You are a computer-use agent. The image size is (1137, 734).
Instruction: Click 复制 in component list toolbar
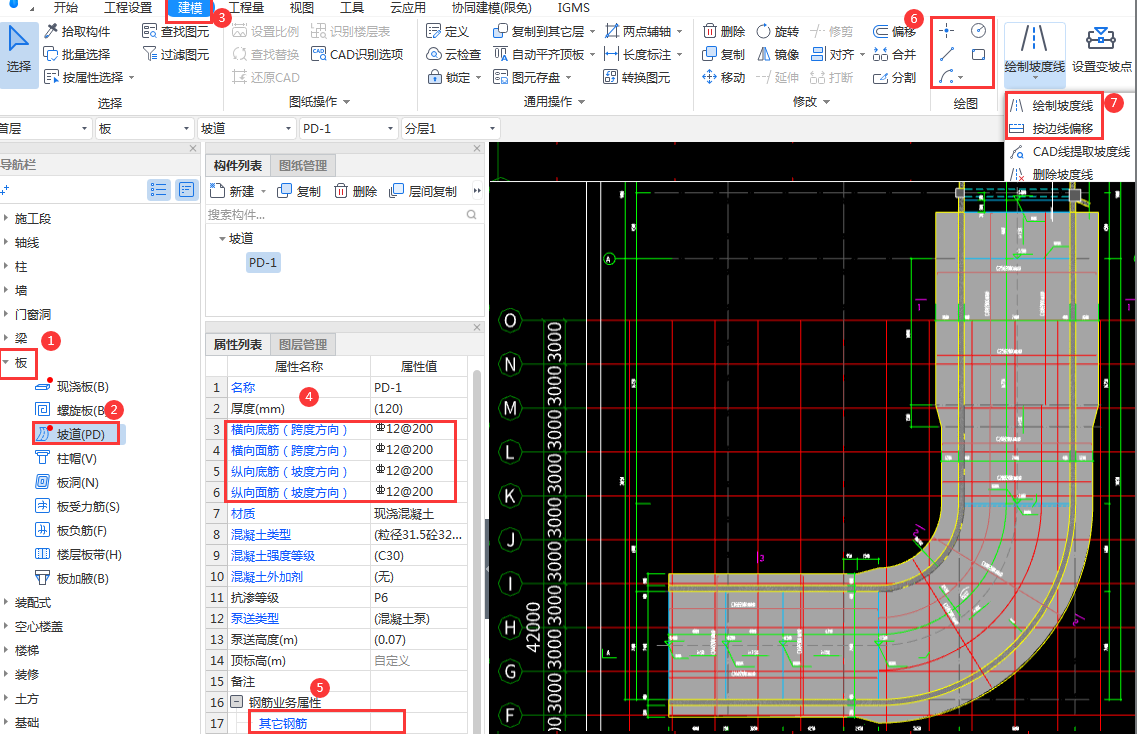(x=299, y=191)
